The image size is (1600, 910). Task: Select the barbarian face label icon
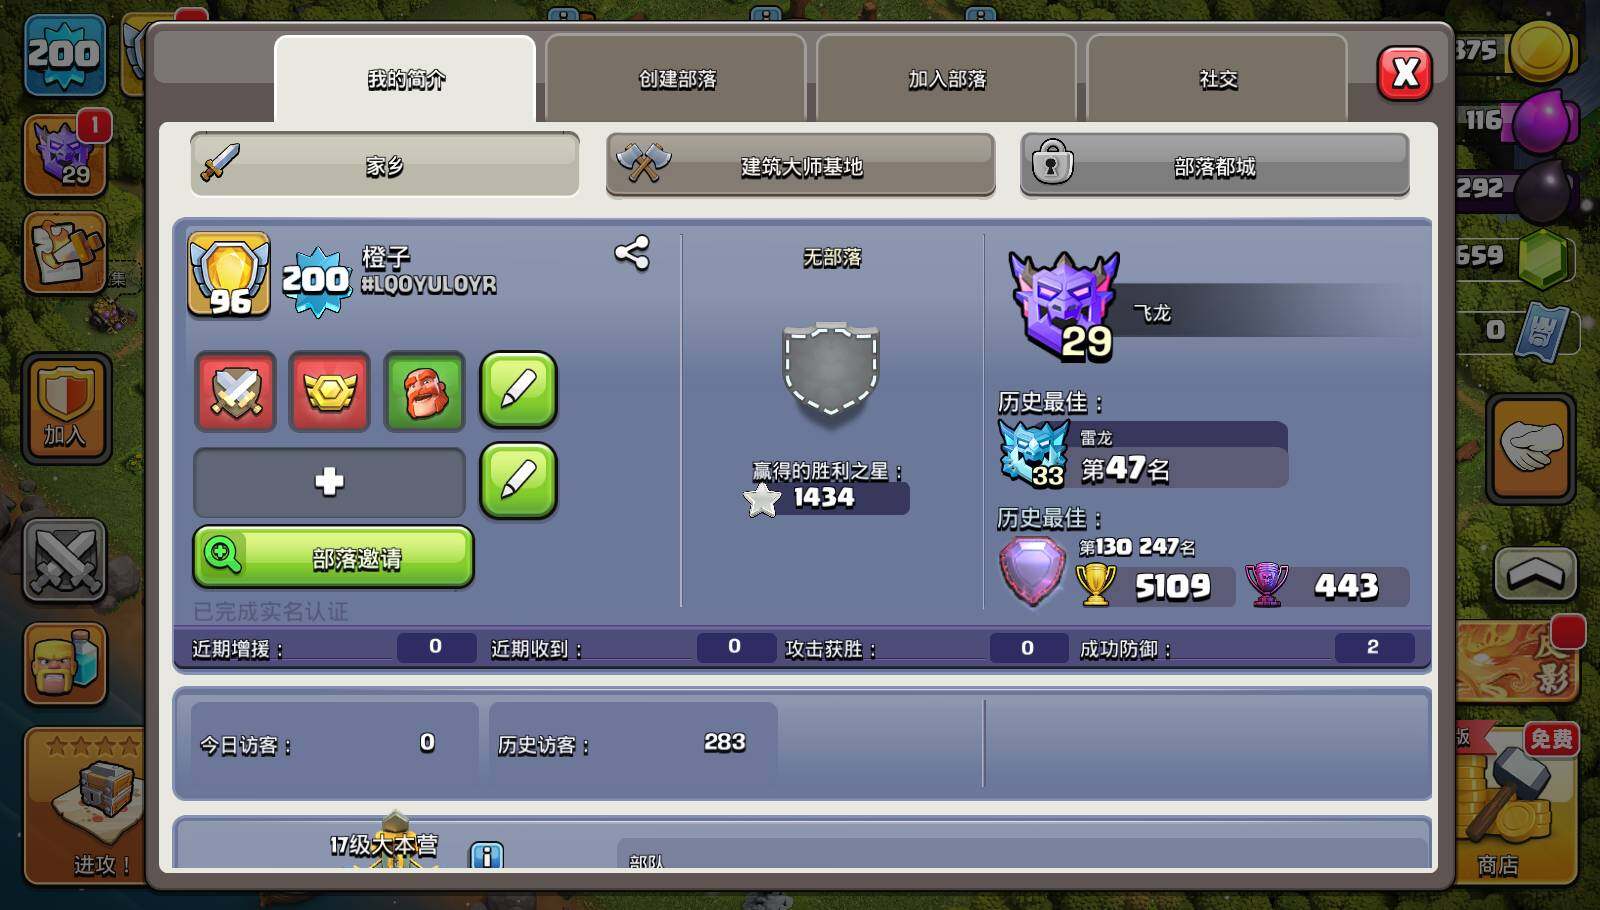[425, 391]
